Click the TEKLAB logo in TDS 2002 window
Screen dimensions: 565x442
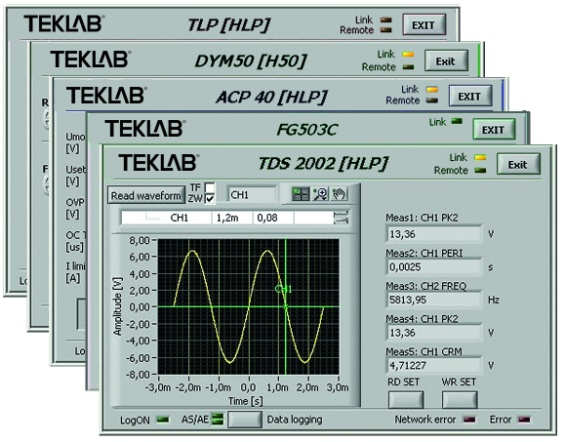(158, 162)
